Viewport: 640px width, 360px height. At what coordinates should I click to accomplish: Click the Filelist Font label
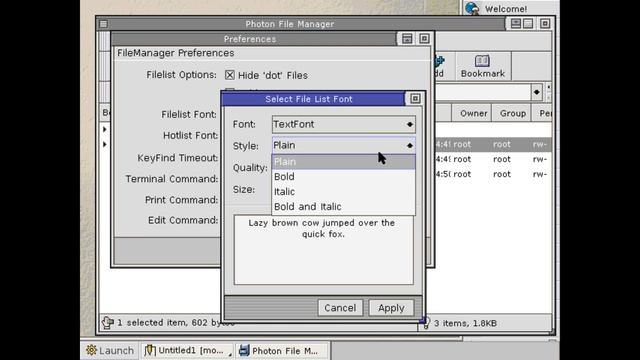click(x=189, y=114)
